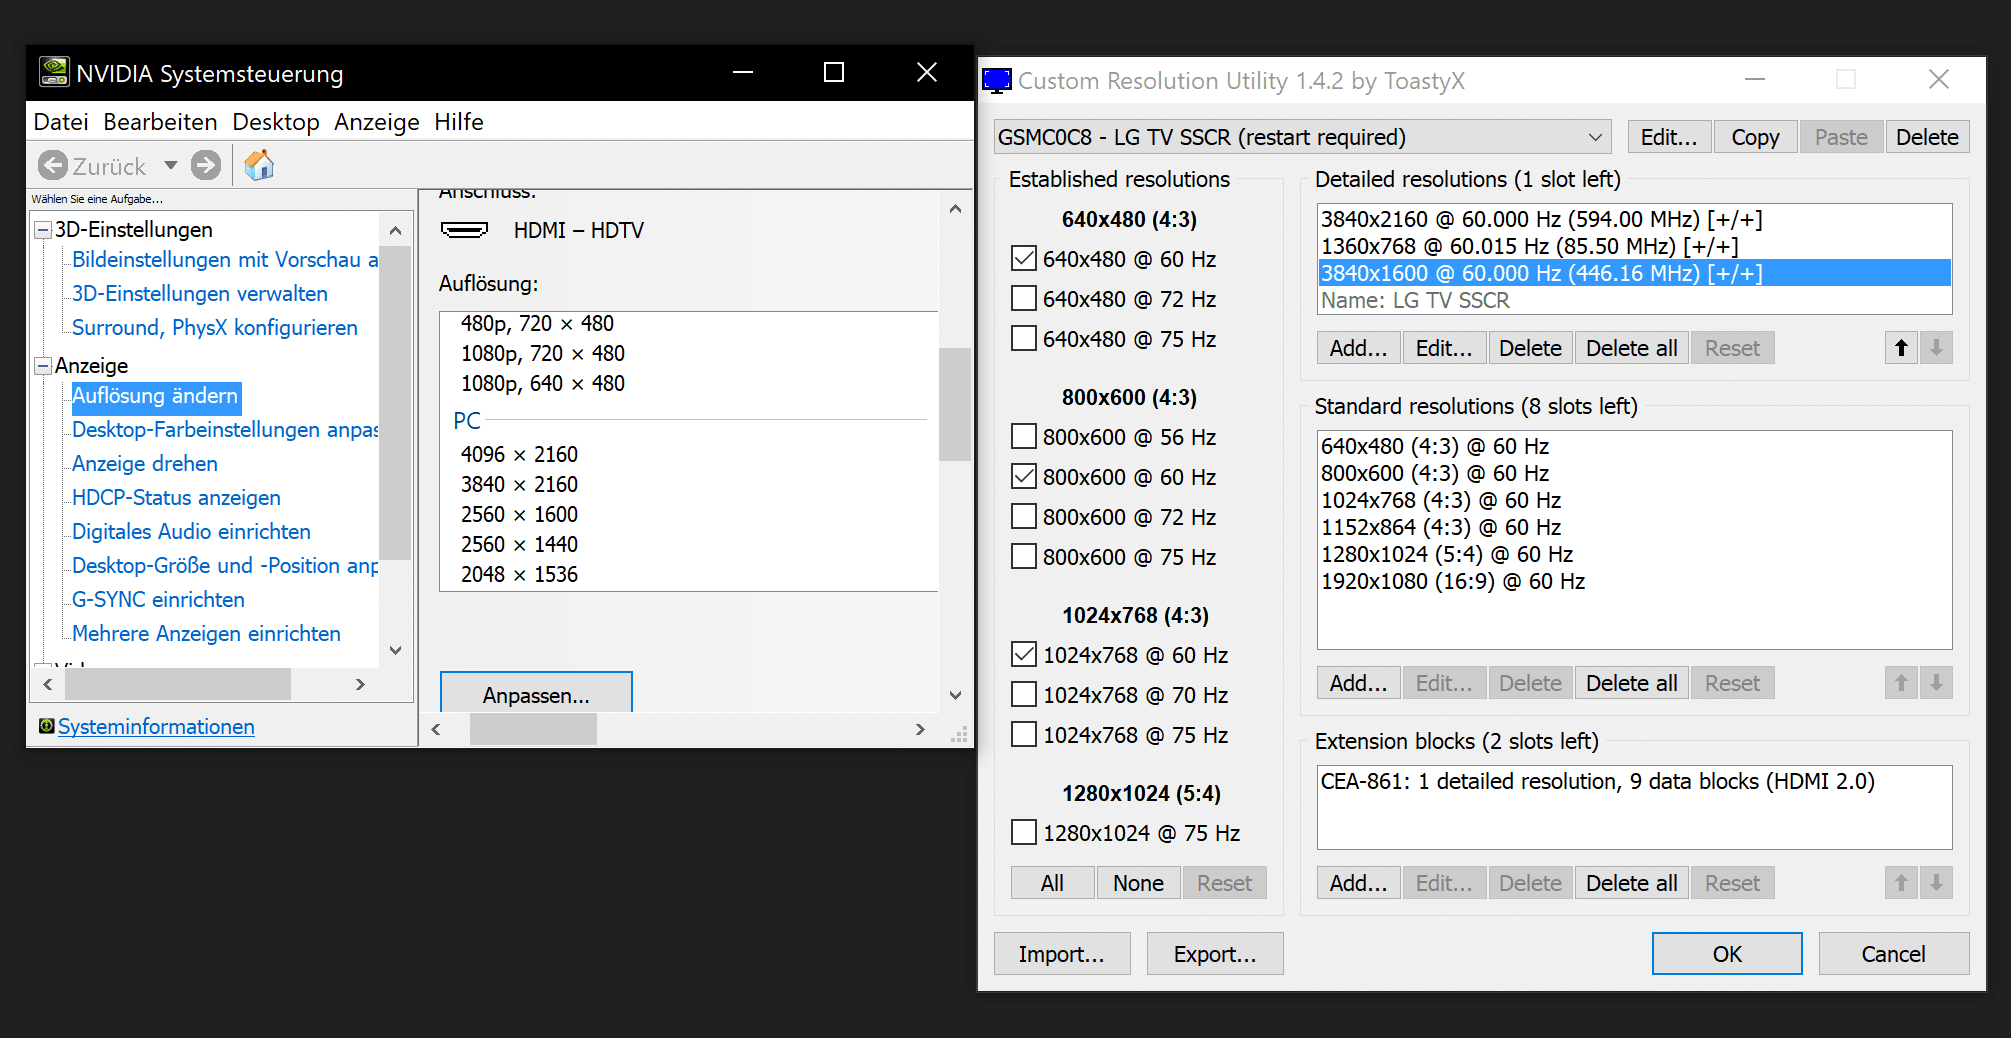This screenshot has width=2011, height=1038.
Task: Click the forward arrow icon in the NVIDIA toolbar
Action: [x=206, y=165]
